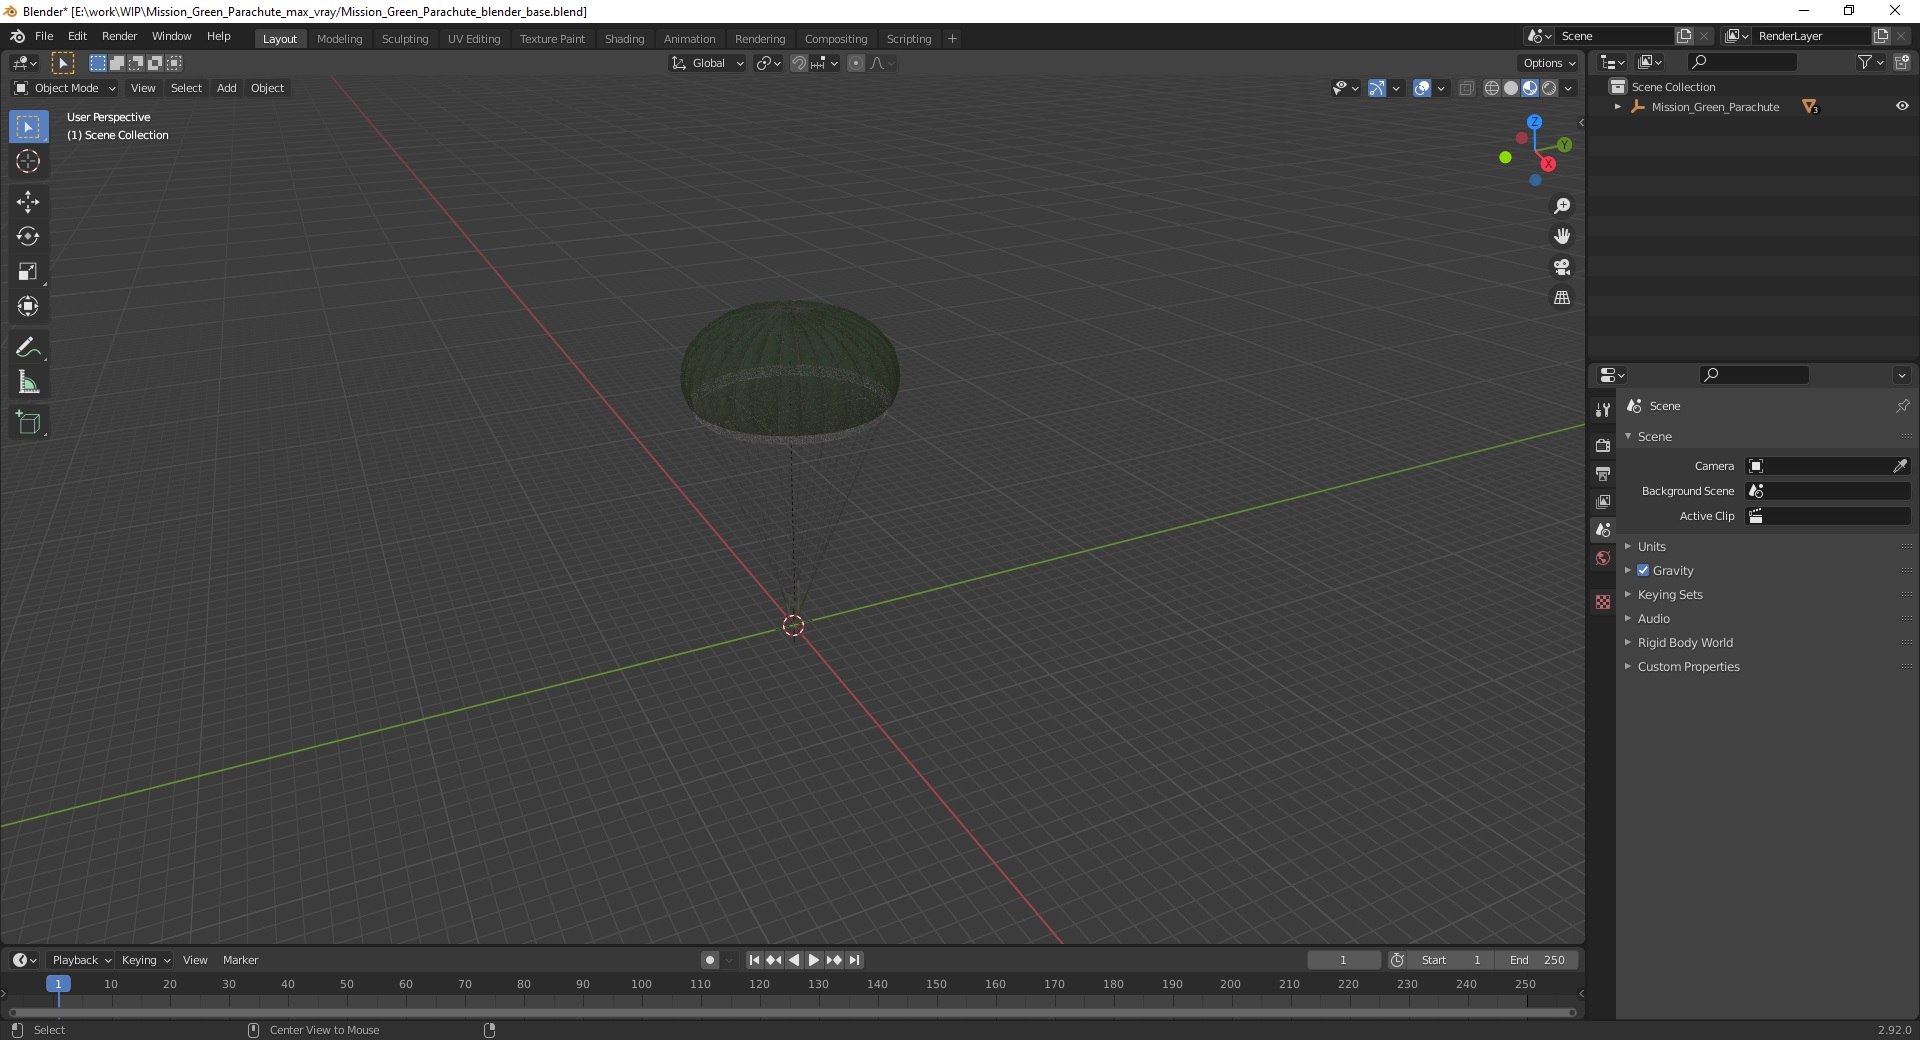Screen dimensions: 1920x1040
Task: Toggle proportional editing
Action: pyautogui.click(x=856, y=63)
